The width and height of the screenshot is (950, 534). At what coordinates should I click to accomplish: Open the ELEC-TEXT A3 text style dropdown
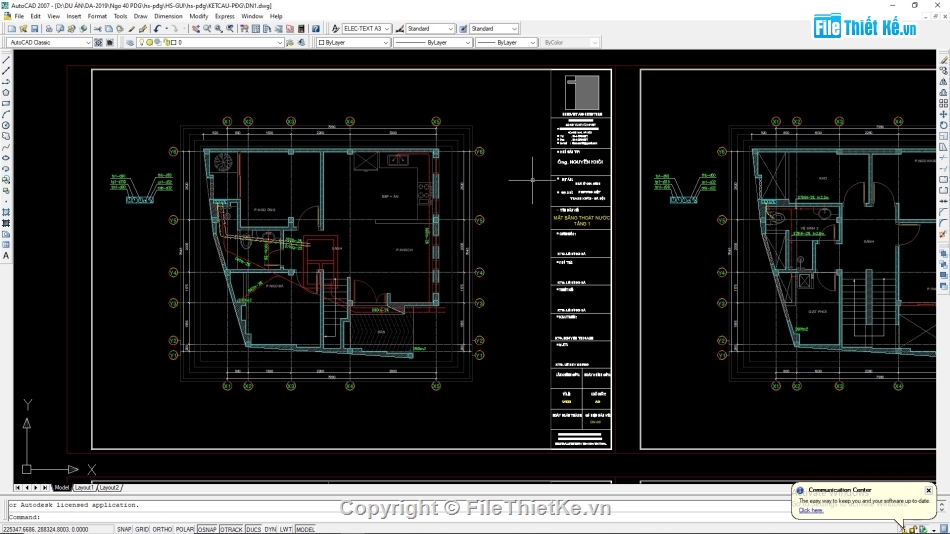point(367,28)
